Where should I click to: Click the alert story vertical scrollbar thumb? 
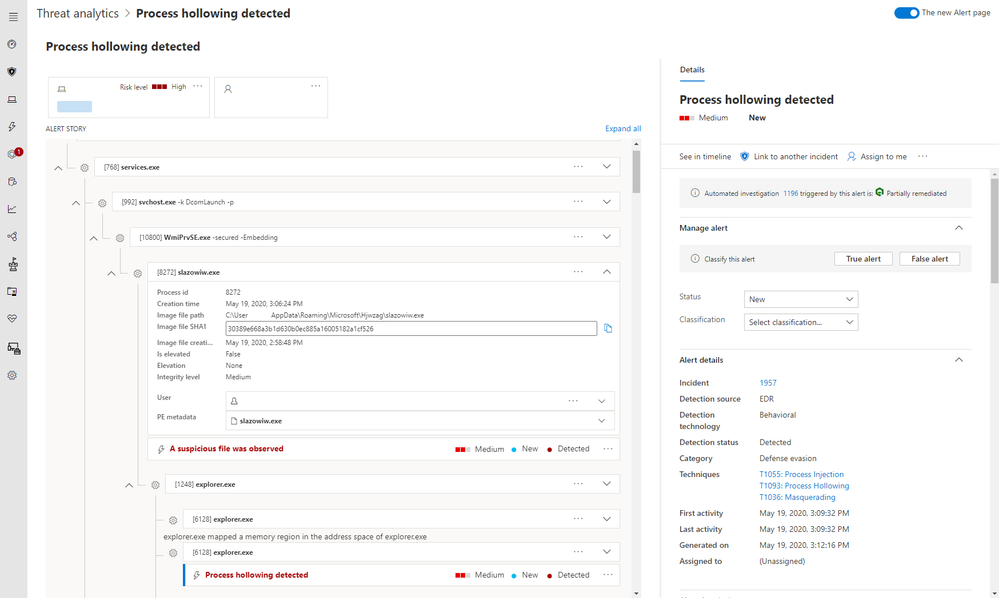pyautogui.click(x=636, y=172)
